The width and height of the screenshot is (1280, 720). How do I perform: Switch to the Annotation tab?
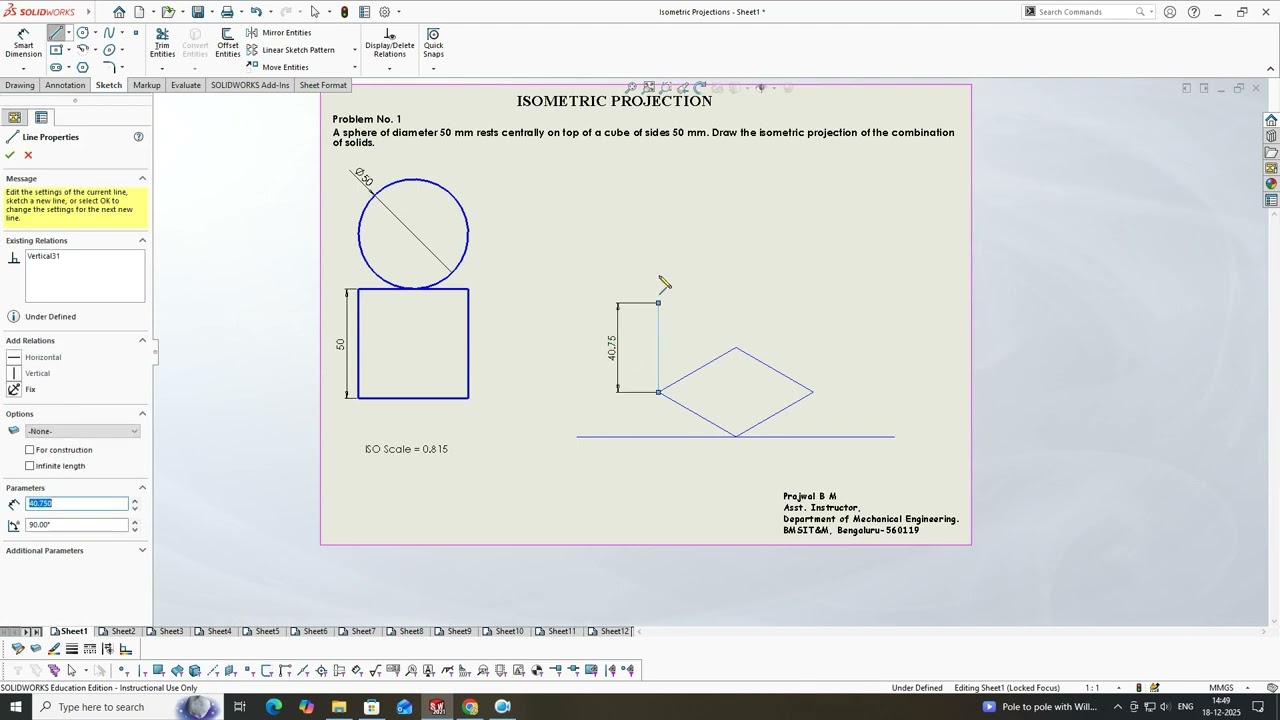click(x=65, y=85)
